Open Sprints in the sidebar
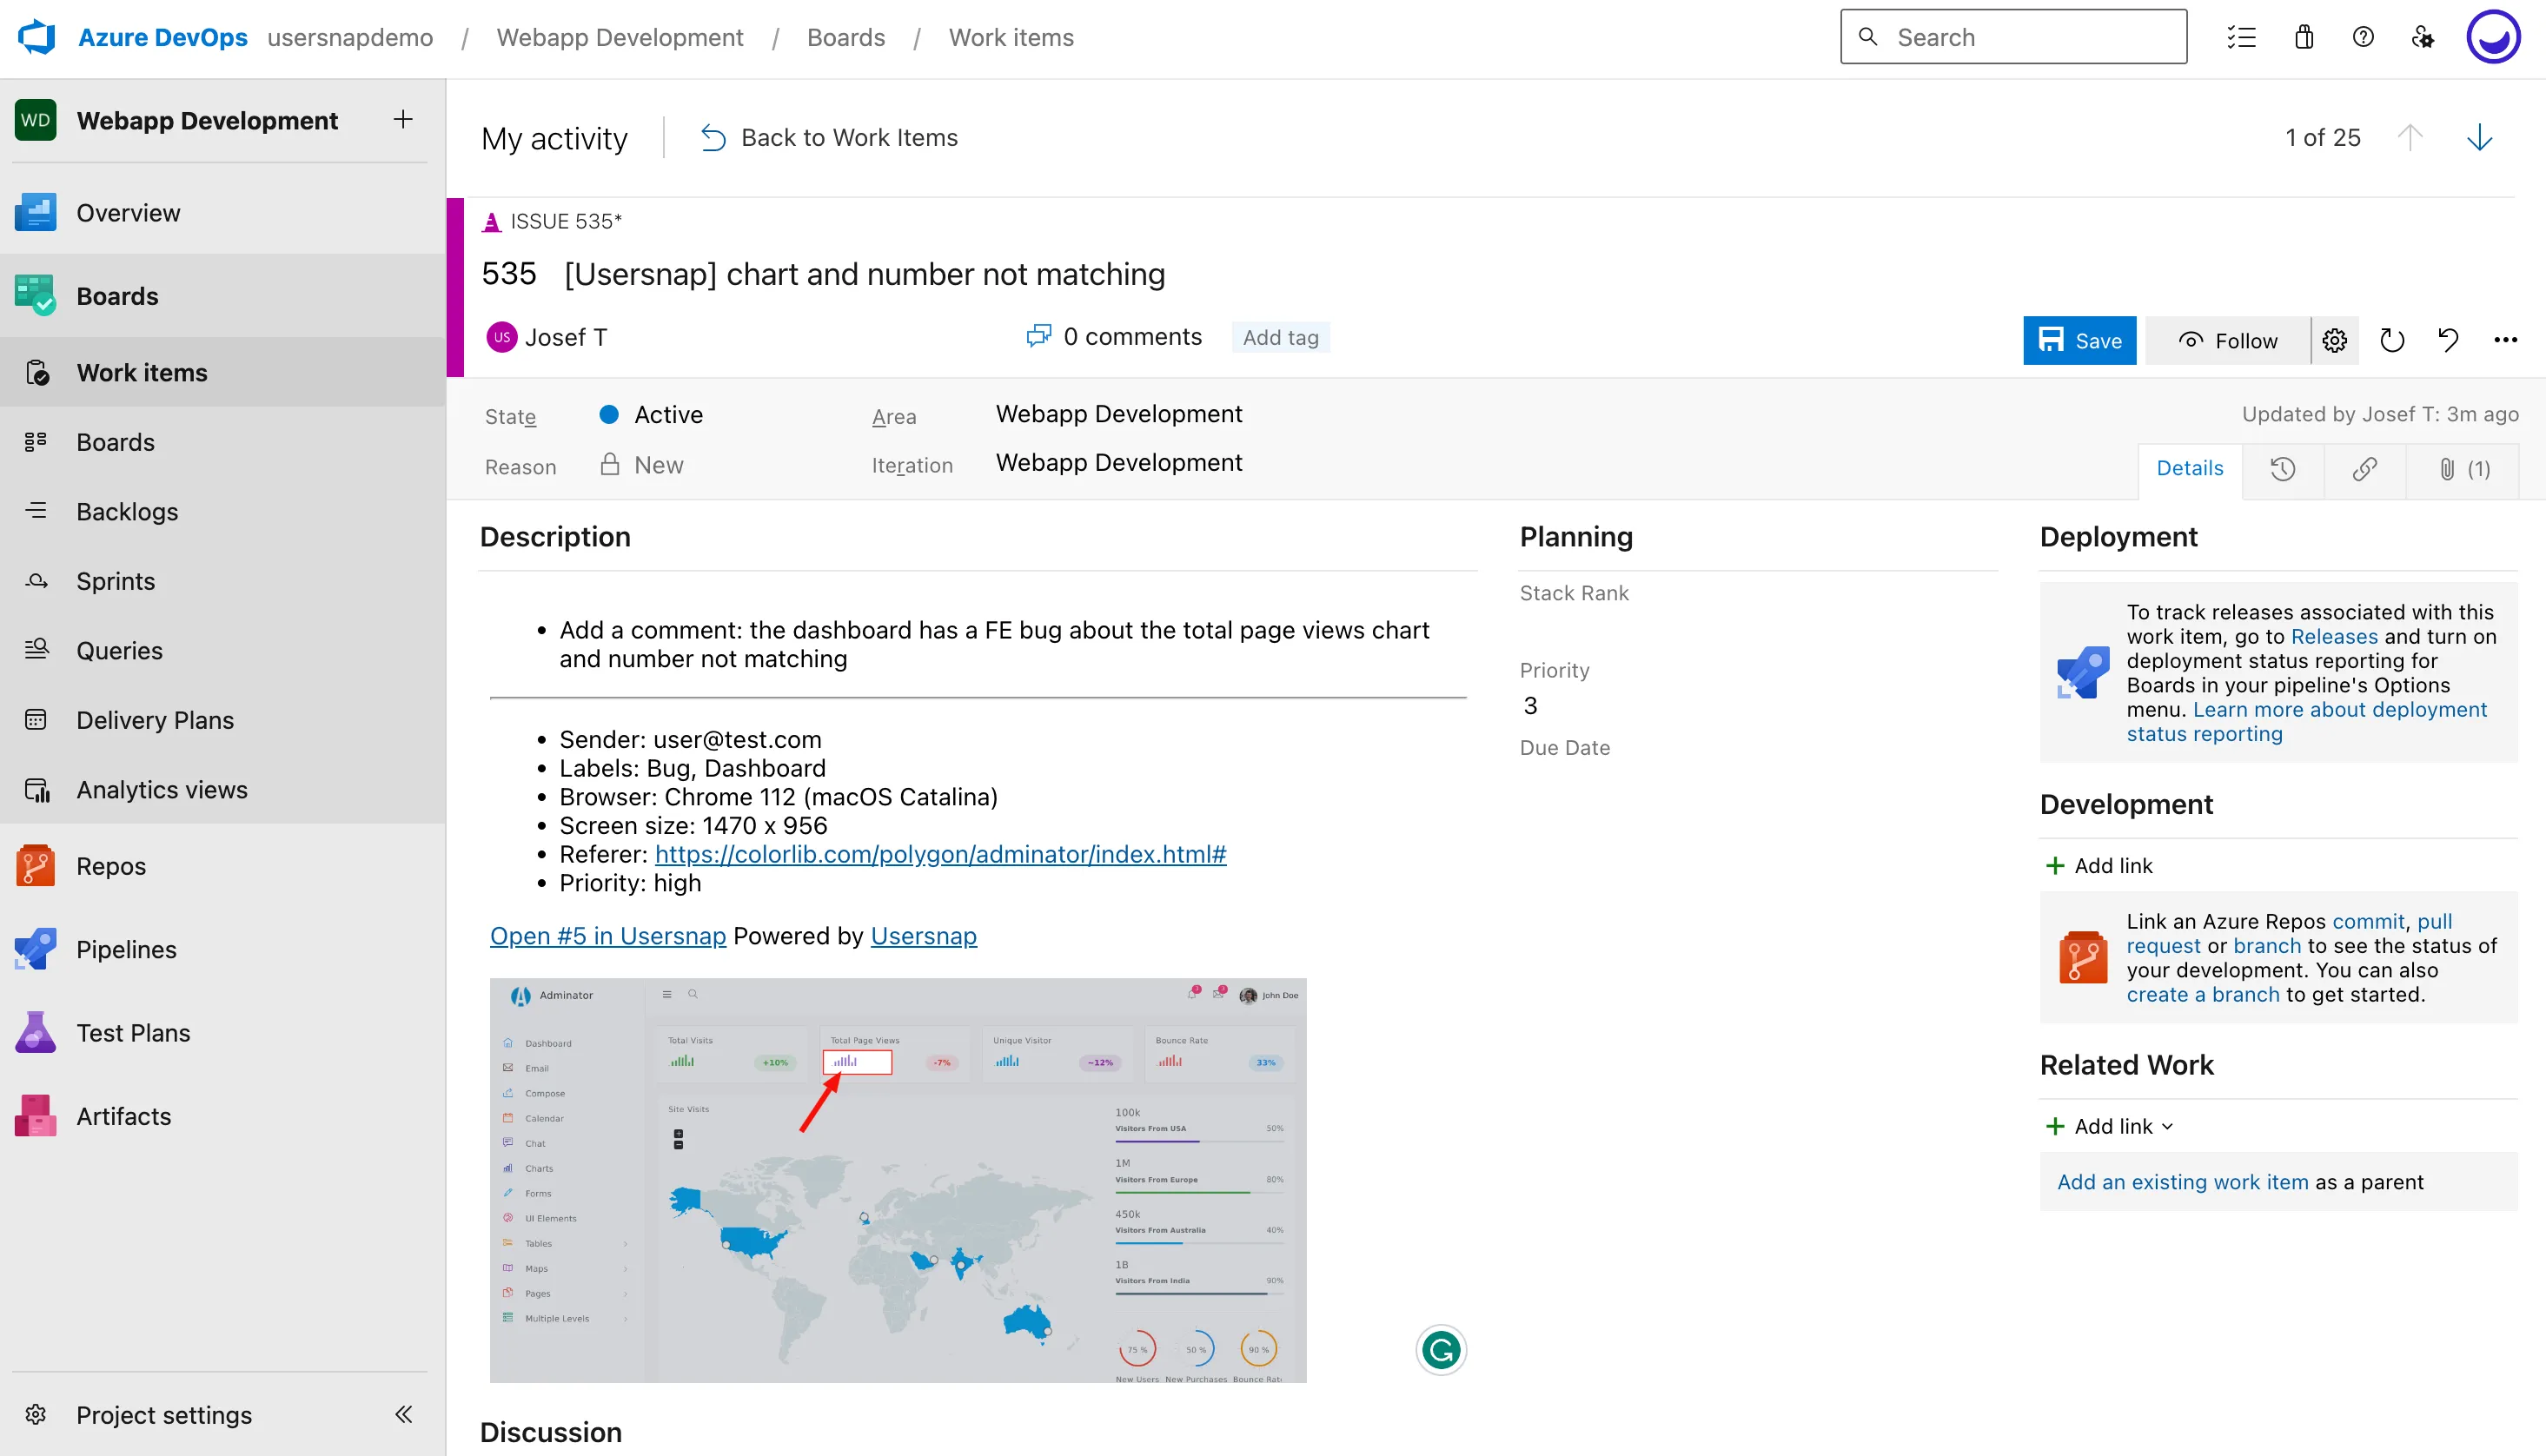The width and height of the screenshot is (2546, 1456). (x=115, y=580)
